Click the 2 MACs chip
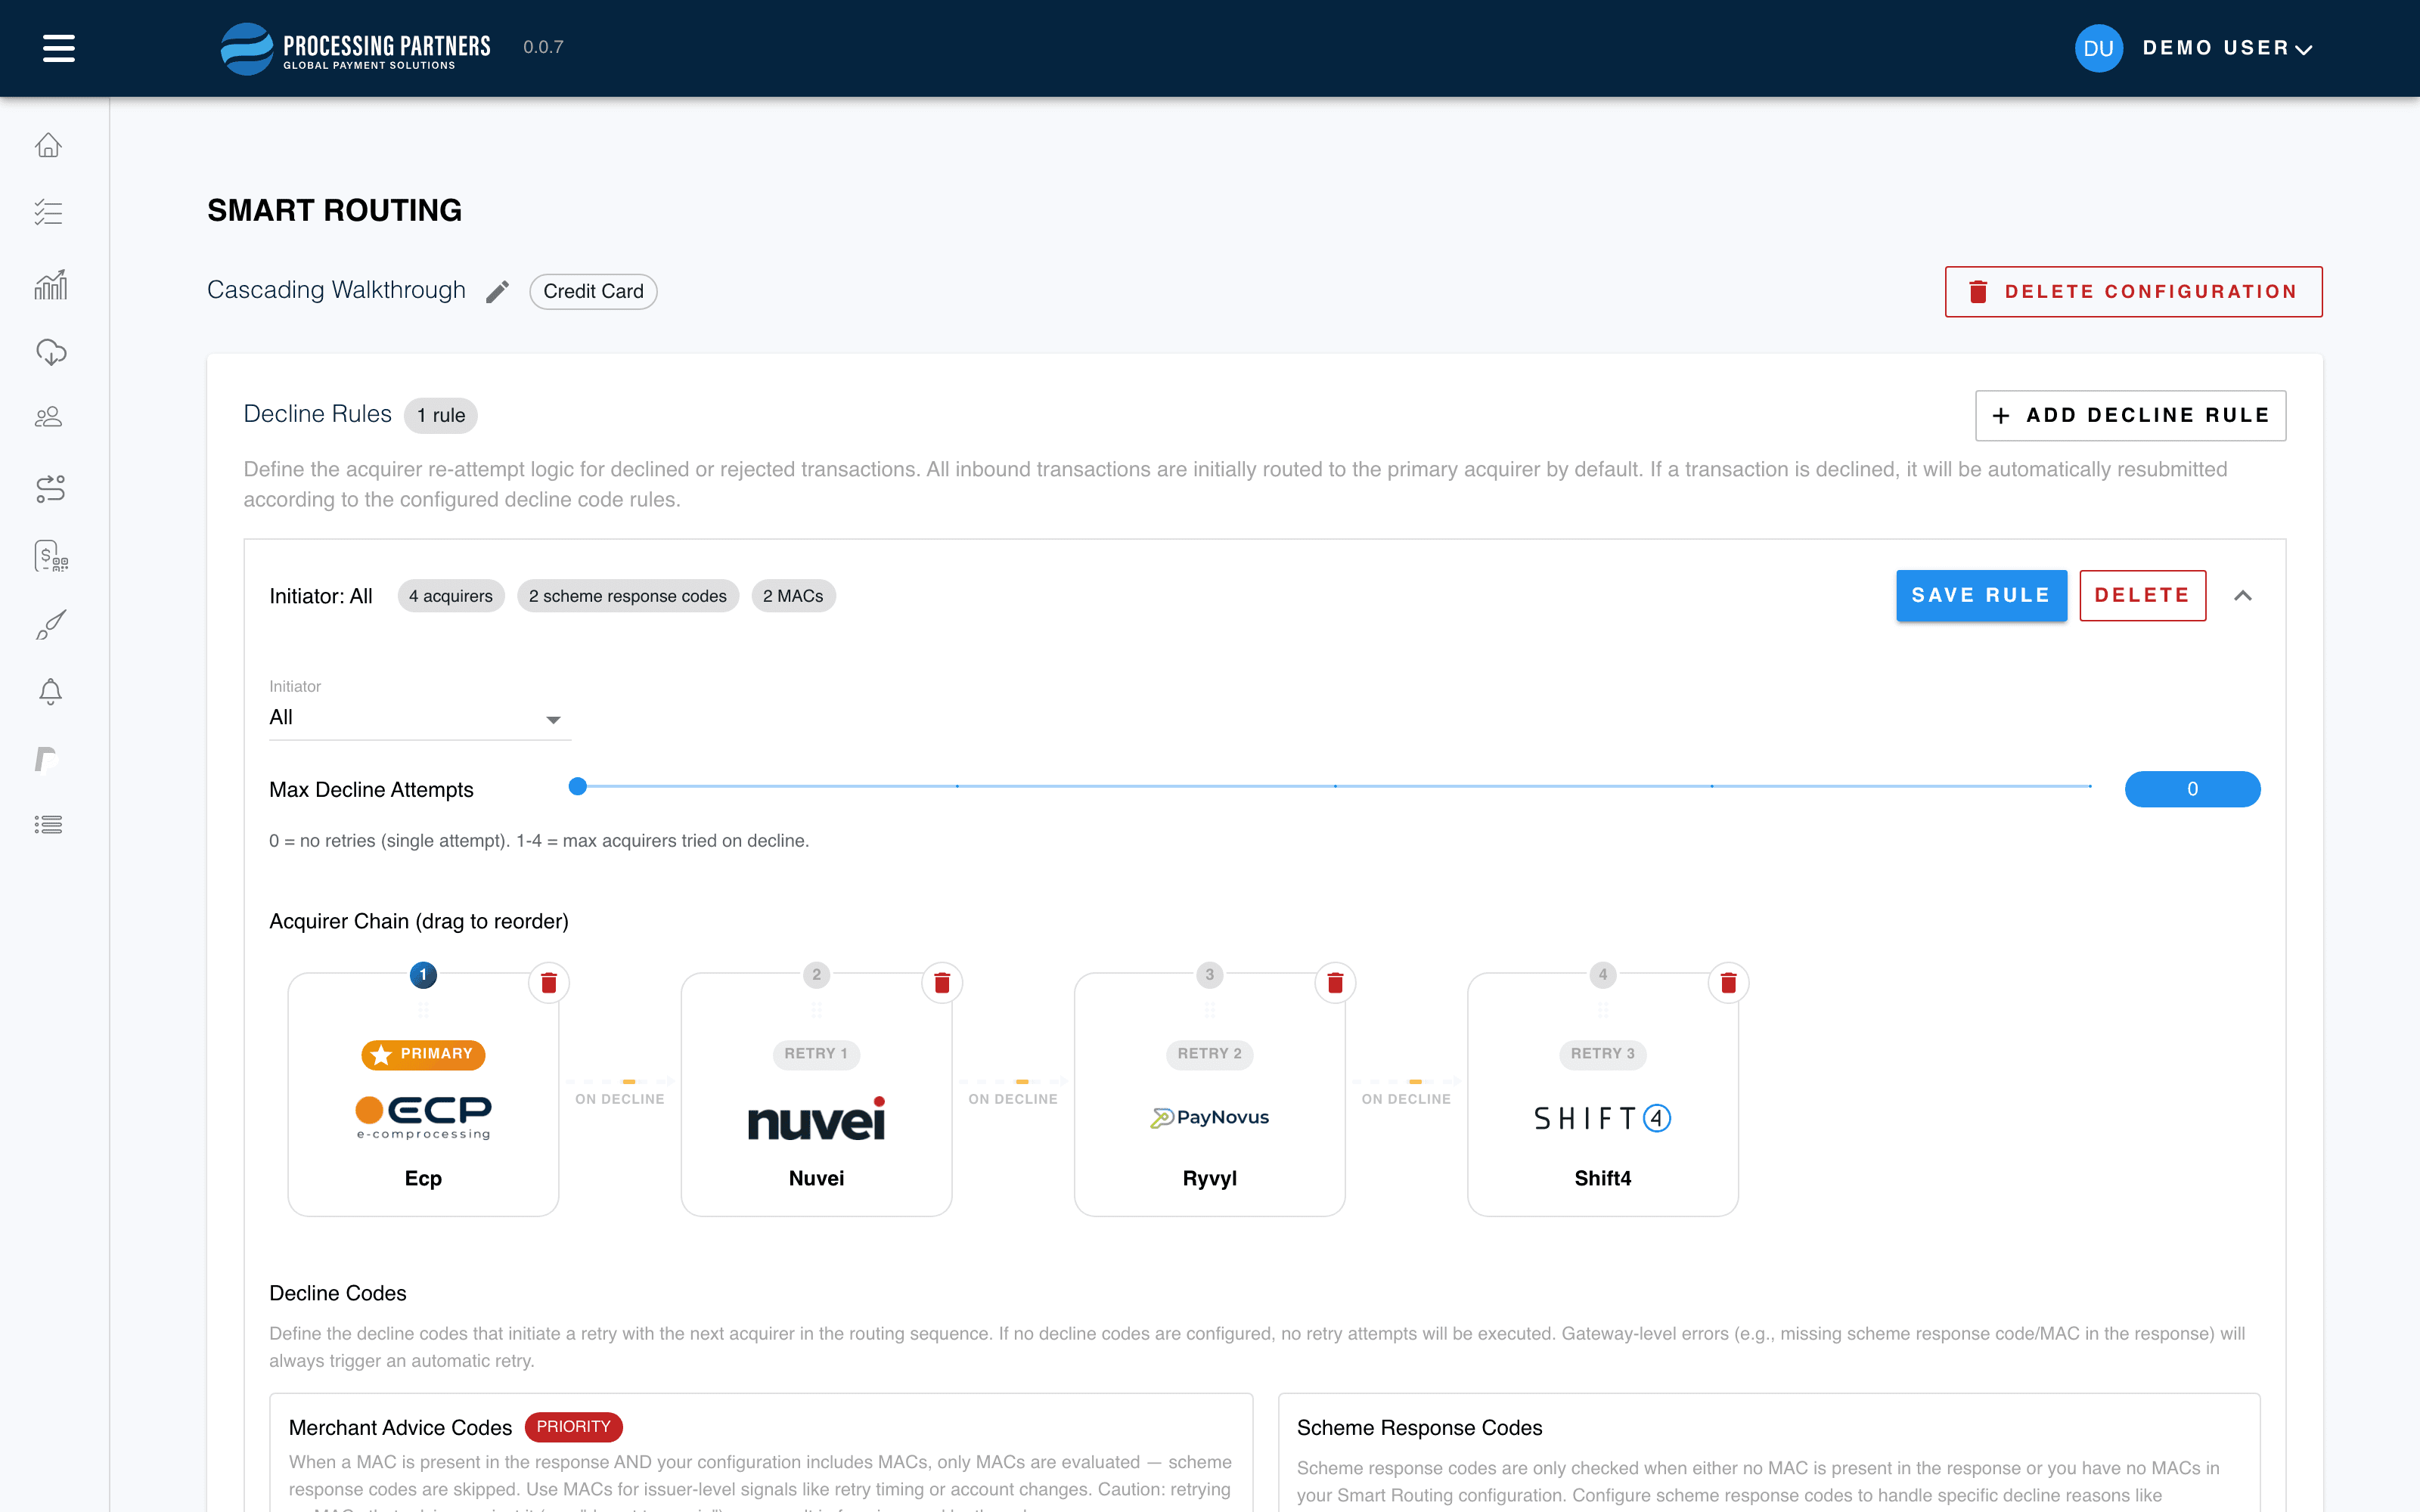This screenshot has width=2420, height=1512. [793, 596]
